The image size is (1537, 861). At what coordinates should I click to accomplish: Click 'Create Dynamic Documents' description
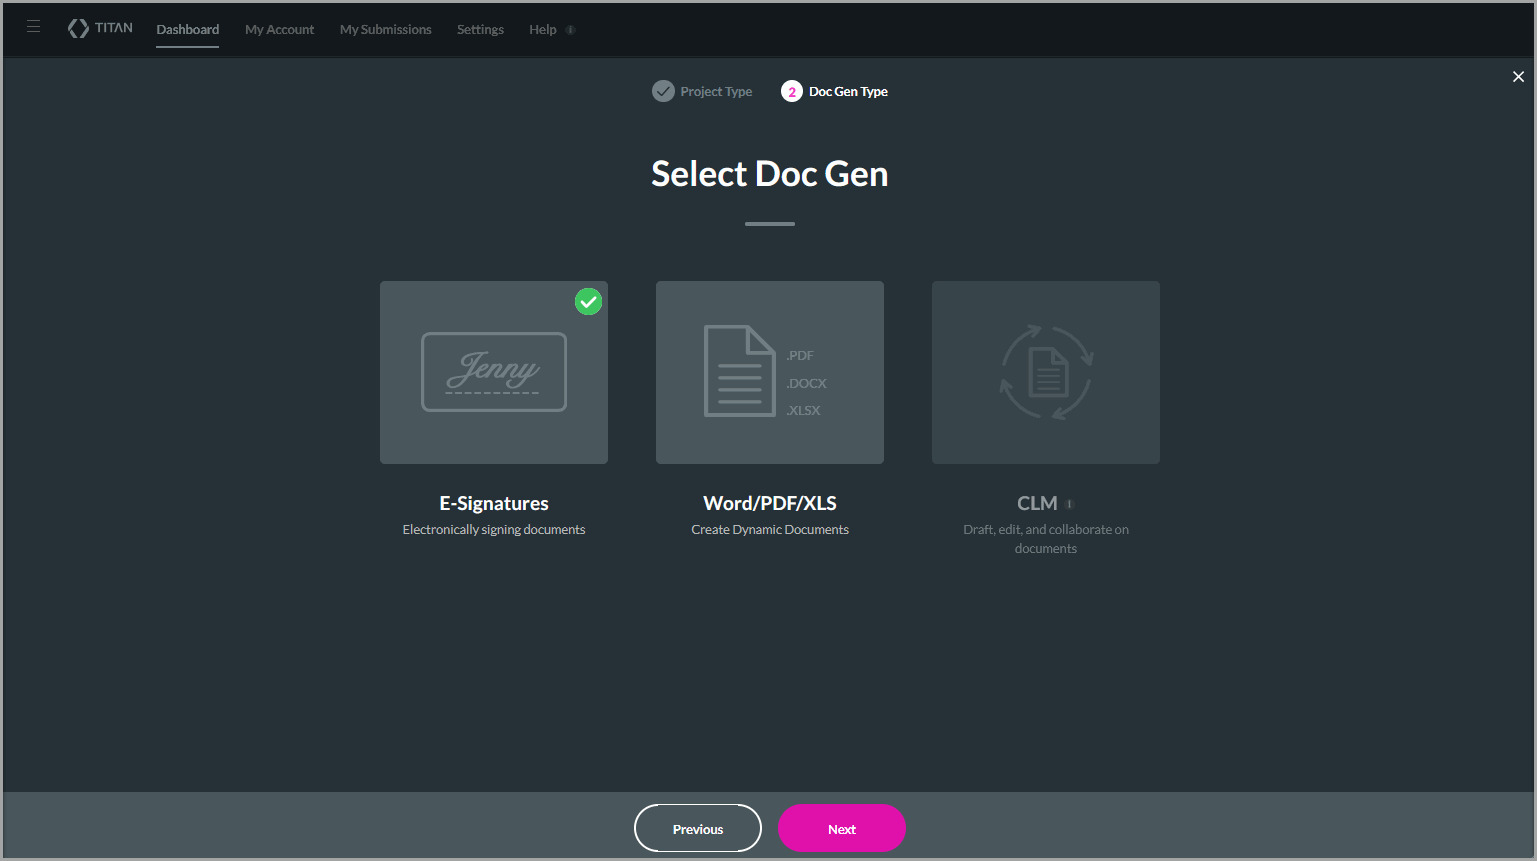coord(770,530)
